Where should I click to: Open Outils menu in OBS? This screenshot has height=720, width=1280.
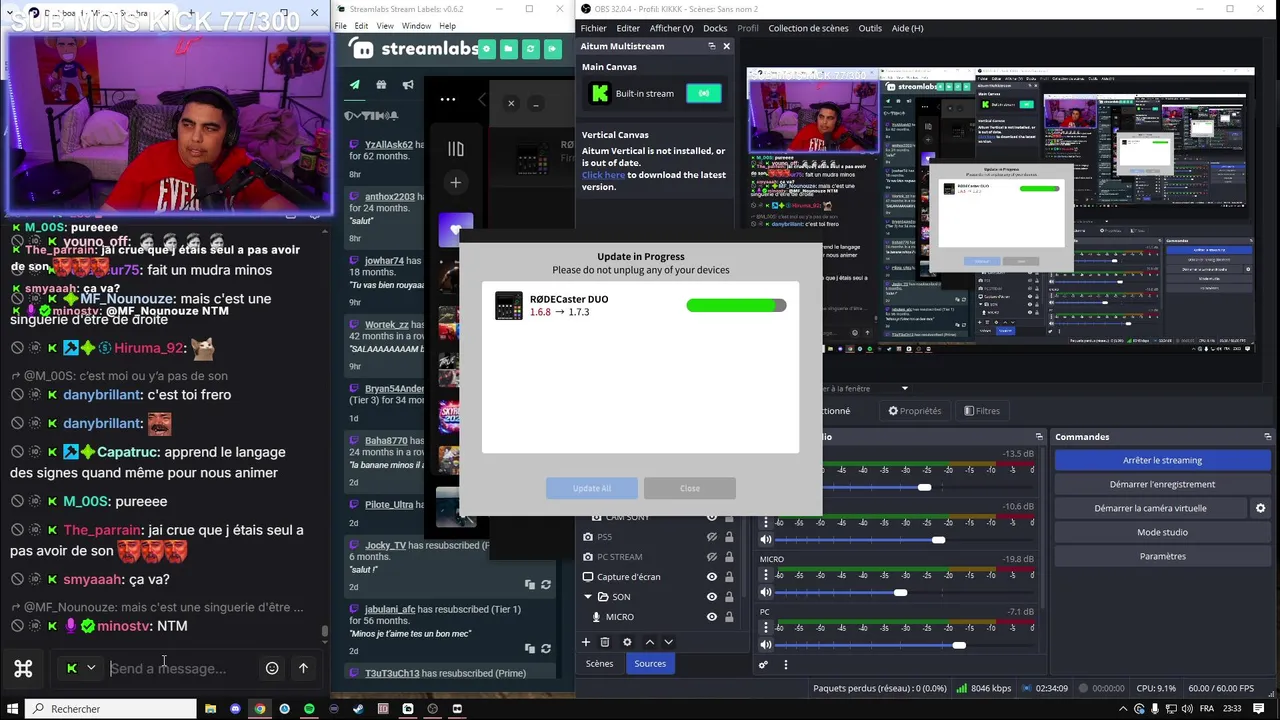(x=870, y=28)
